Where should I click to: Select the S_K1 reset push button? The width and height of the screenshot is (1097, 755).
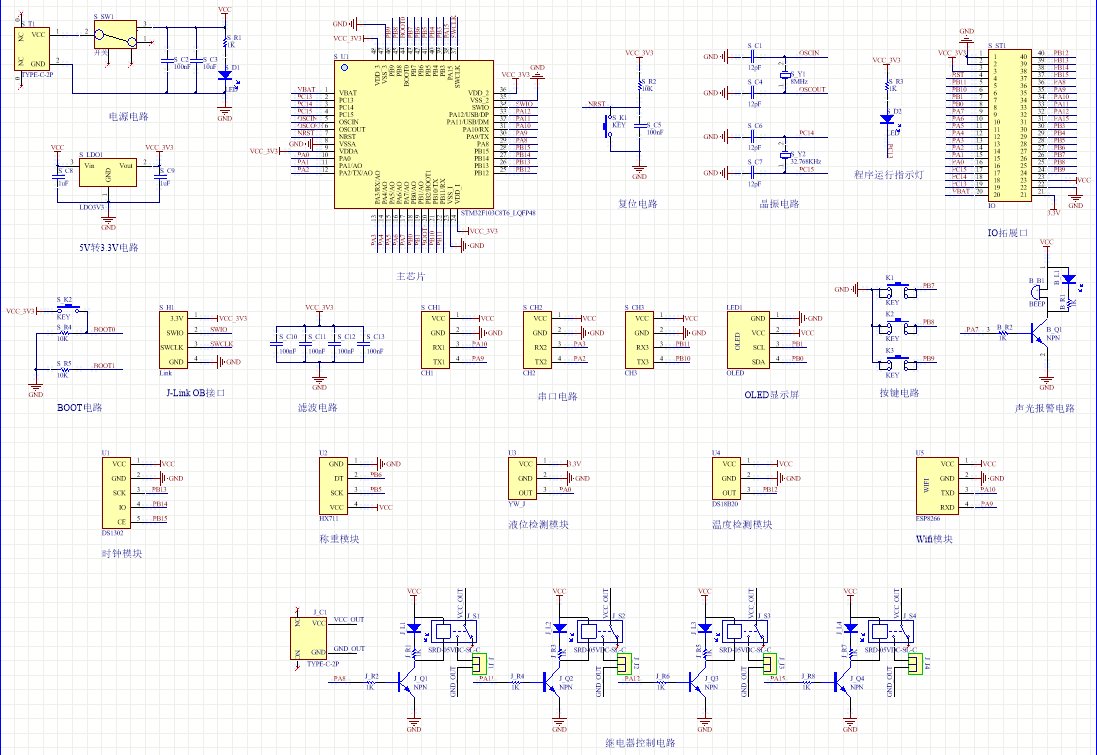tap(609, 127)
